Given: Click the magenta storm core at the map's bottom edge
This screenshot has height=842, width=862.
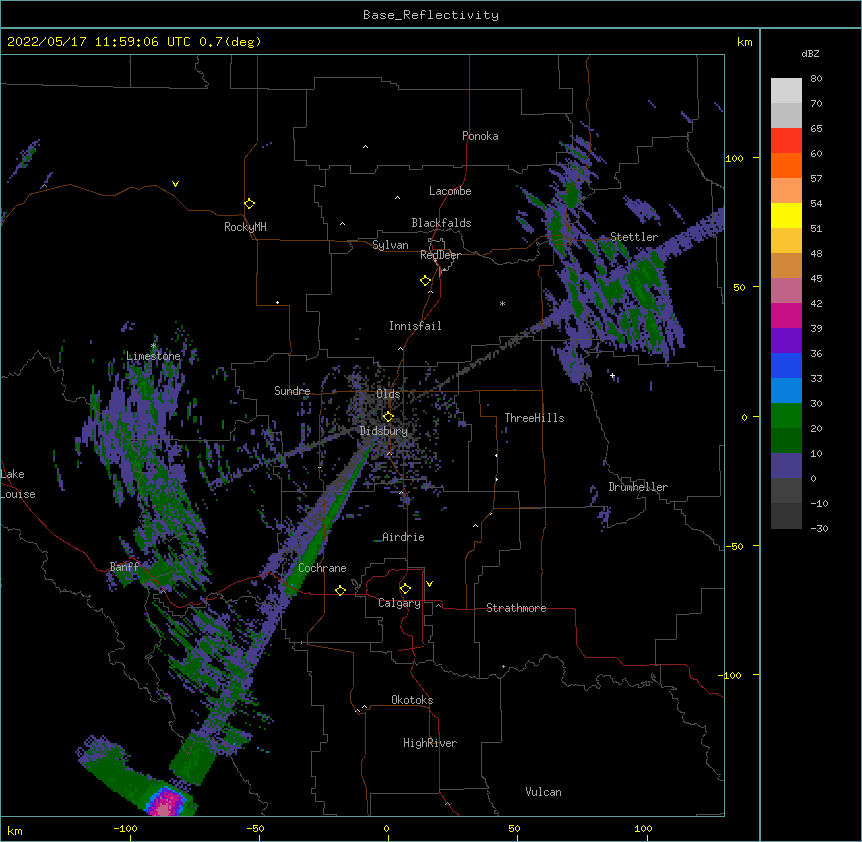Looking at the screenshot, I should point(164,804).
